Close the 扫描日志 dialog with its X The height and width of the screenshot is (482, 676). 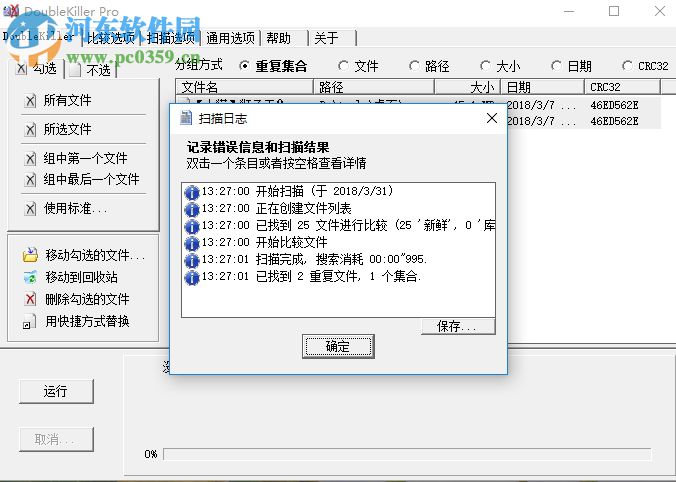pyautogui.click(x=492, y=118)
